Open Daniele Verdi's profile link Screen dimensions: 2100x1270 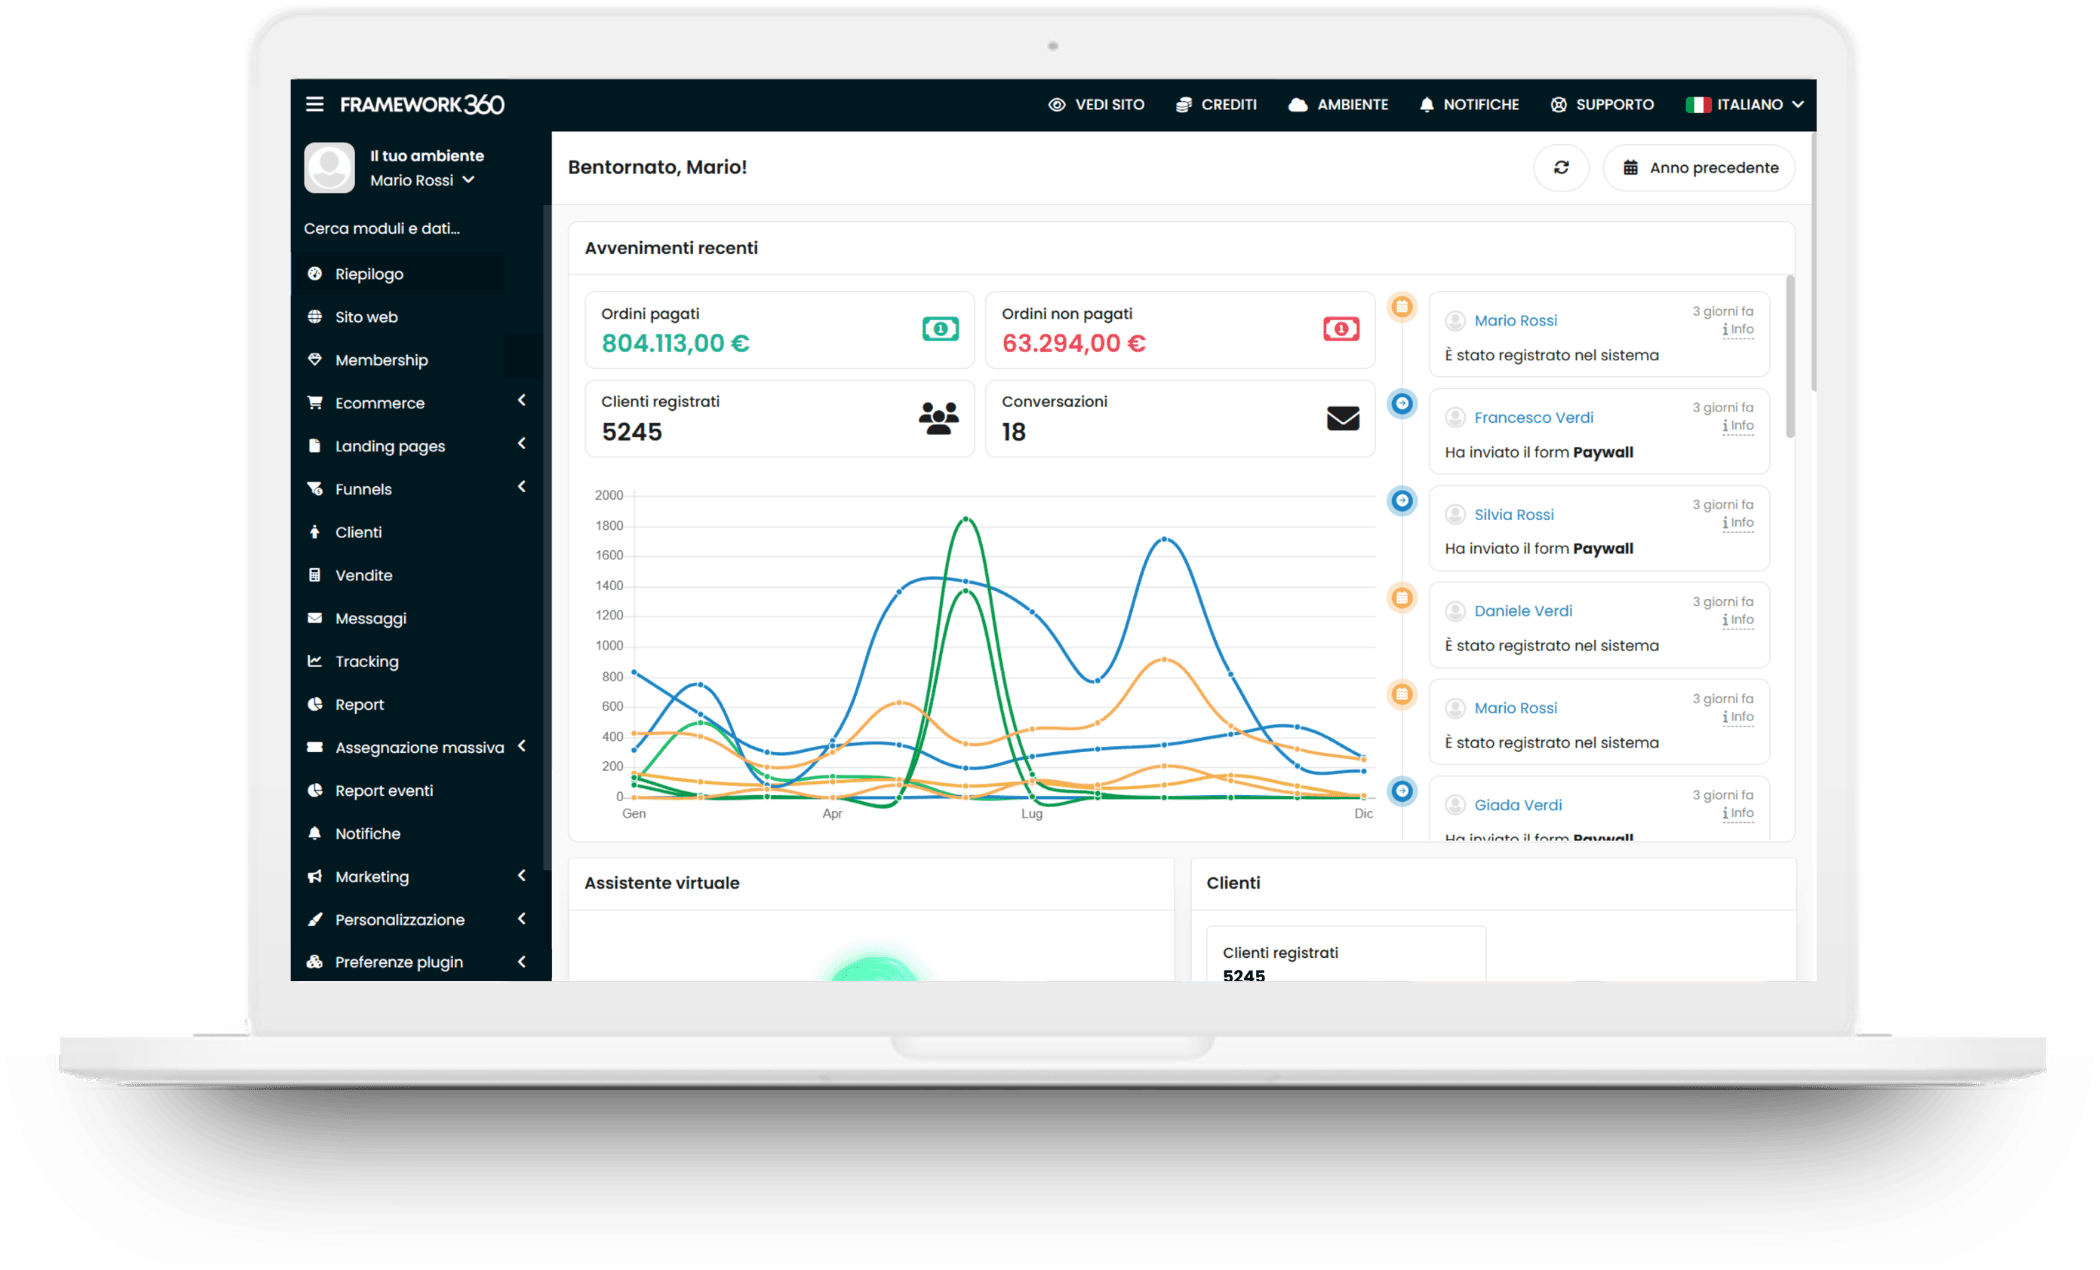click(x=1522, y=611)
